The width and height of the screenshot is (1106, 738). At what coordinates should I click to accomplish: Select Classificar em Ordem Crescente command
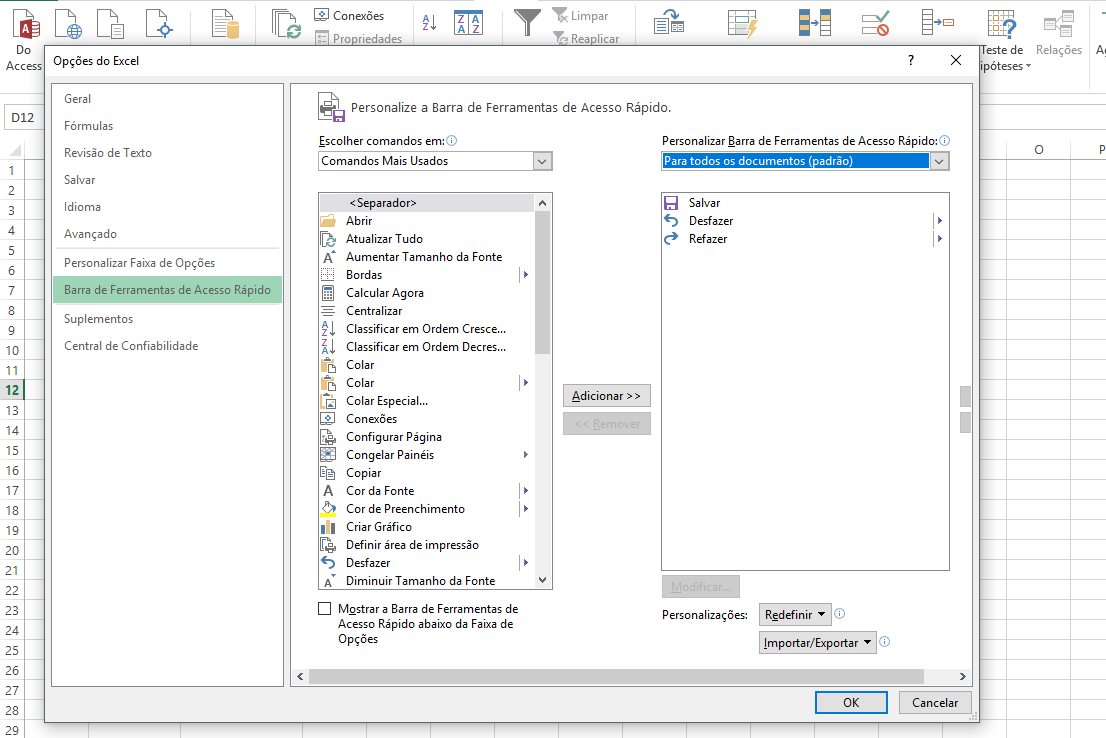click(426, 329)
